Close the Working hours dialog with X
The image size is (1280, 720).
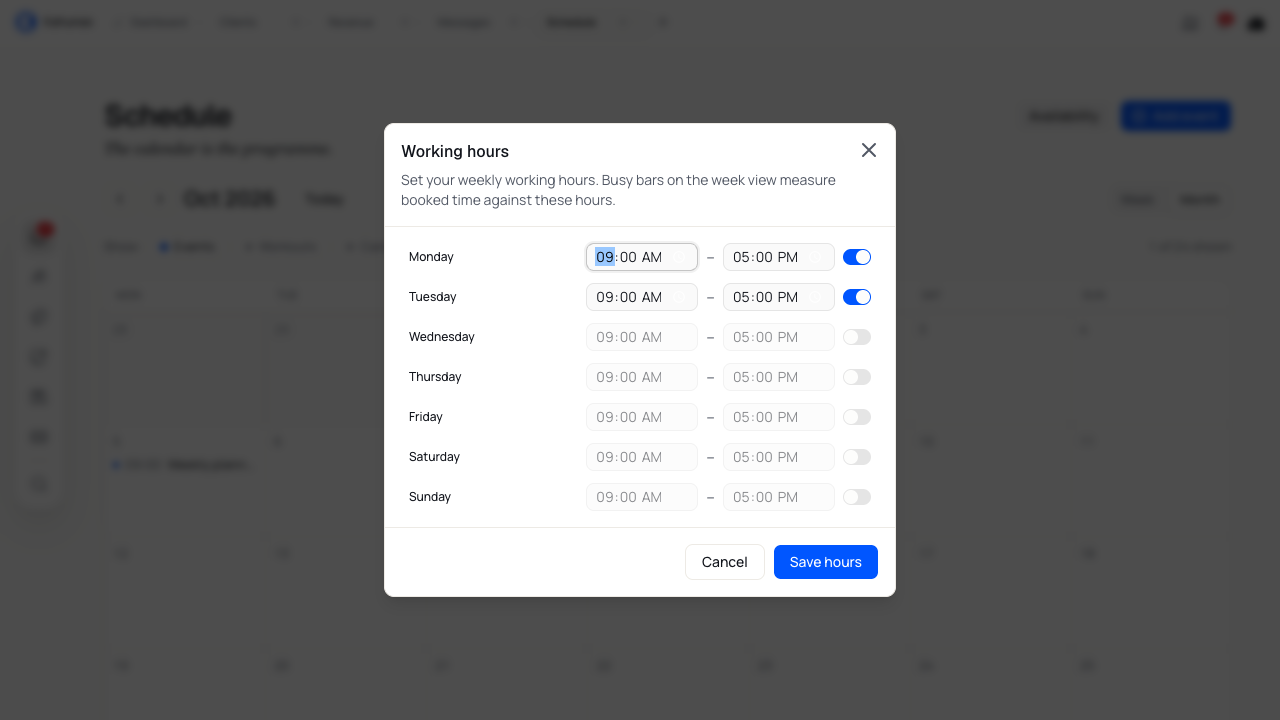(869, 150)
